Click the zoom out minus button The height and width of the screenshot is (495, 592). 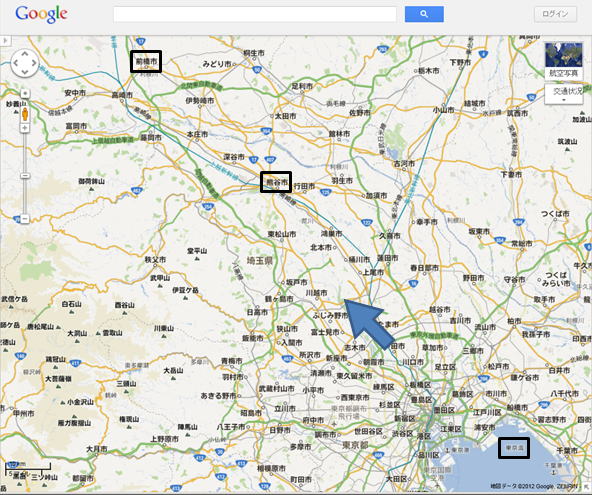click(x=25, y=219)
